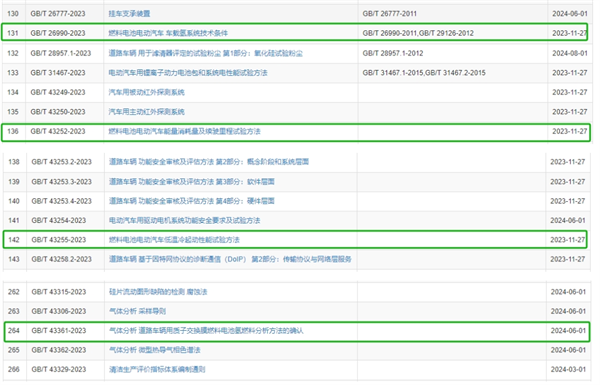
Task: Click serial number 134 in the first column
Action: [13, 92]
